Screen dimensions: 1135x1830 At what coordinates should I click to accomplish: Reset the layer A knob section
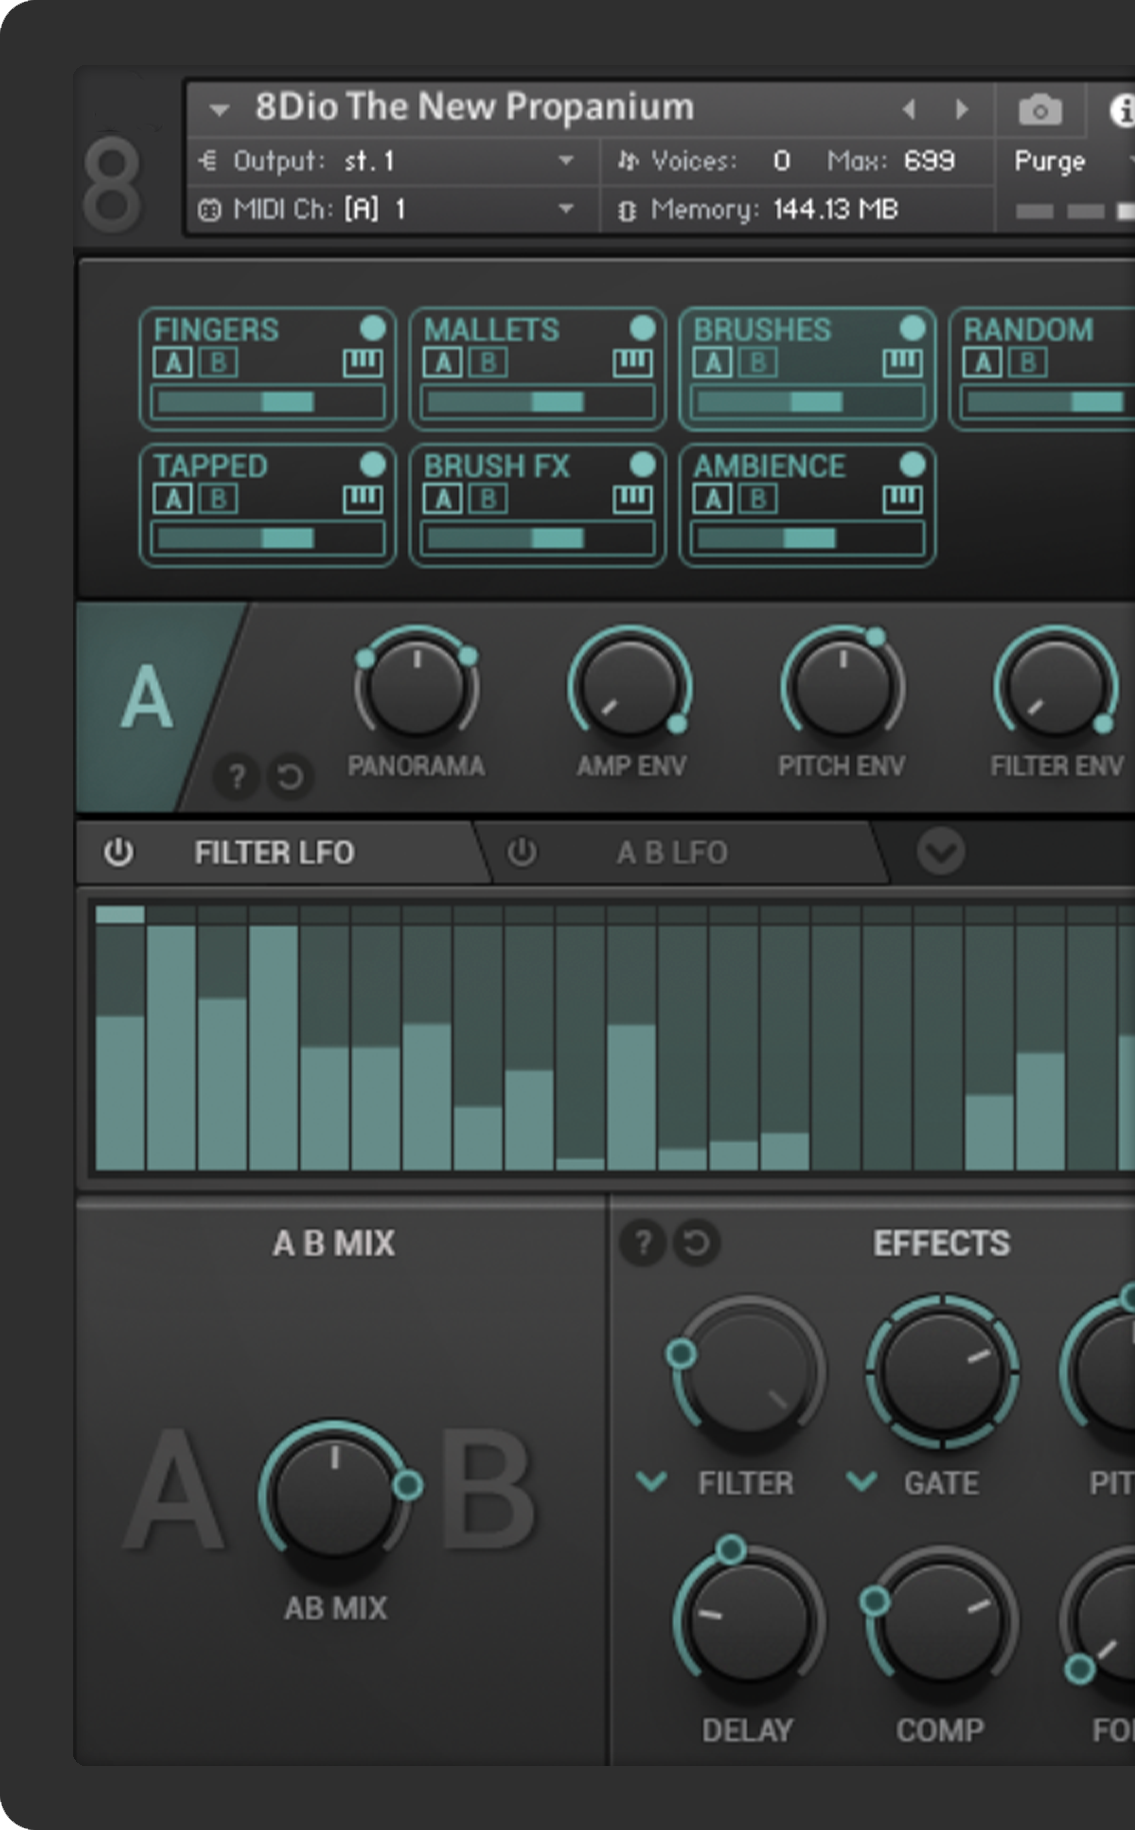tap(290, 777)
